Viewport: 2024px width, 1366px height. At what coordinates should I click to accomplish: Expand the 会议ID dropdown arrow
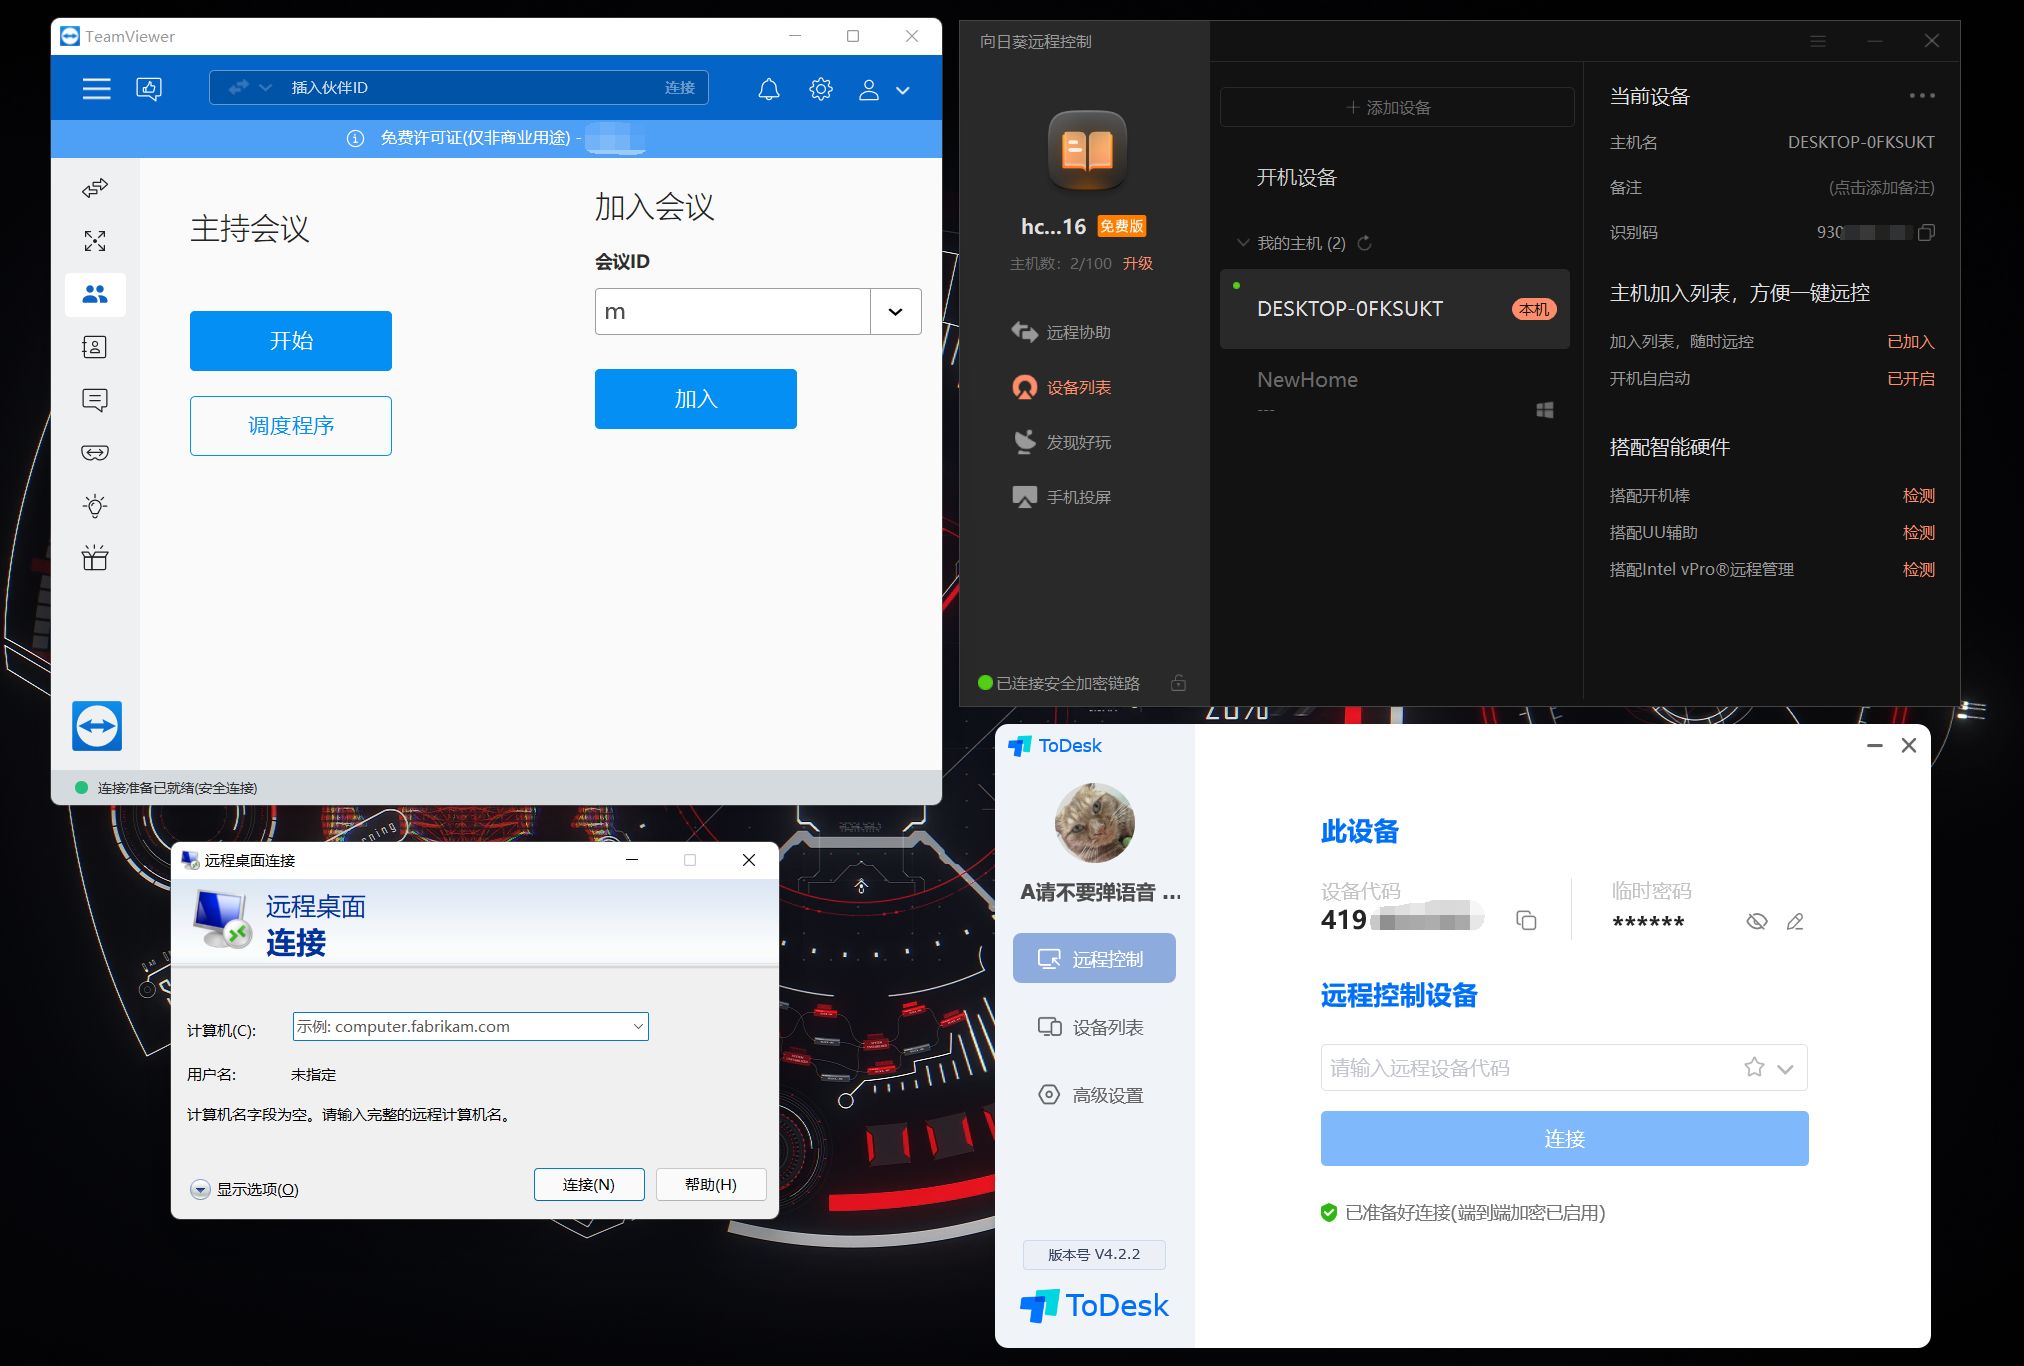(896, 311)
